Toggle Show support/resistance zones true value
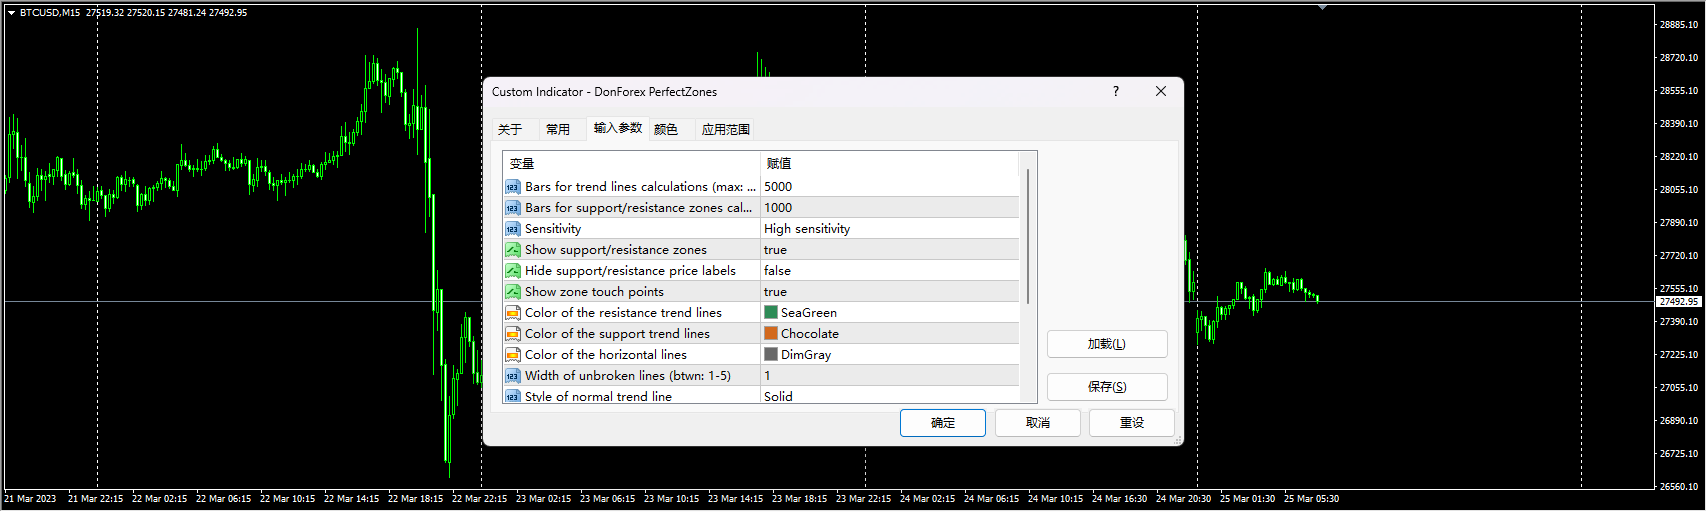 click(x=889, y=250)
